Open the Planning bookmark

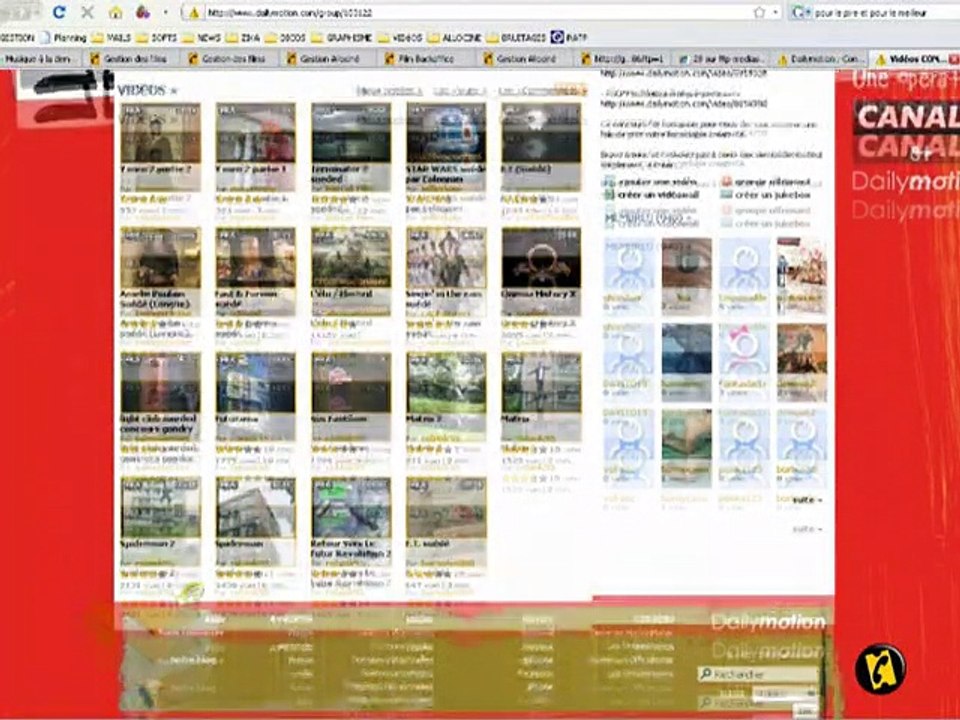pos(63,38)
